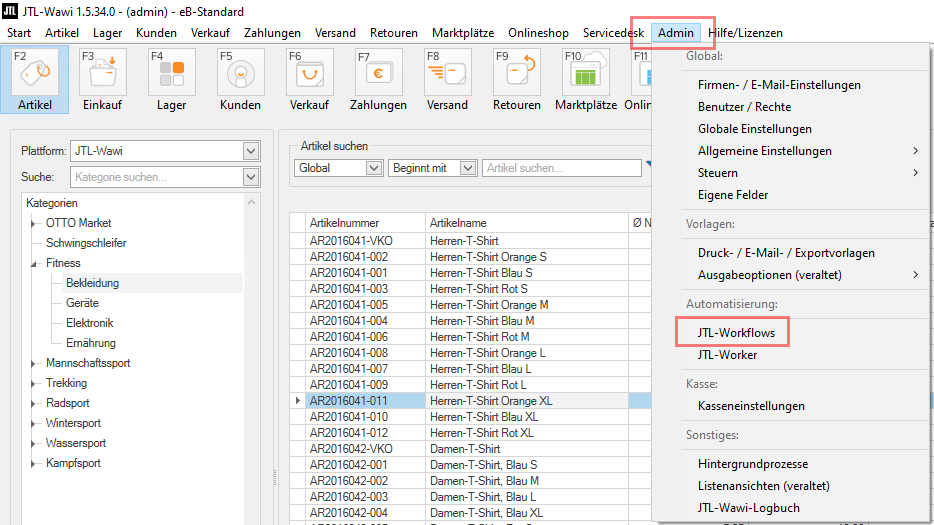Open the Retouren menu
Screen dimensions: 934x525
tap(394, 33)
